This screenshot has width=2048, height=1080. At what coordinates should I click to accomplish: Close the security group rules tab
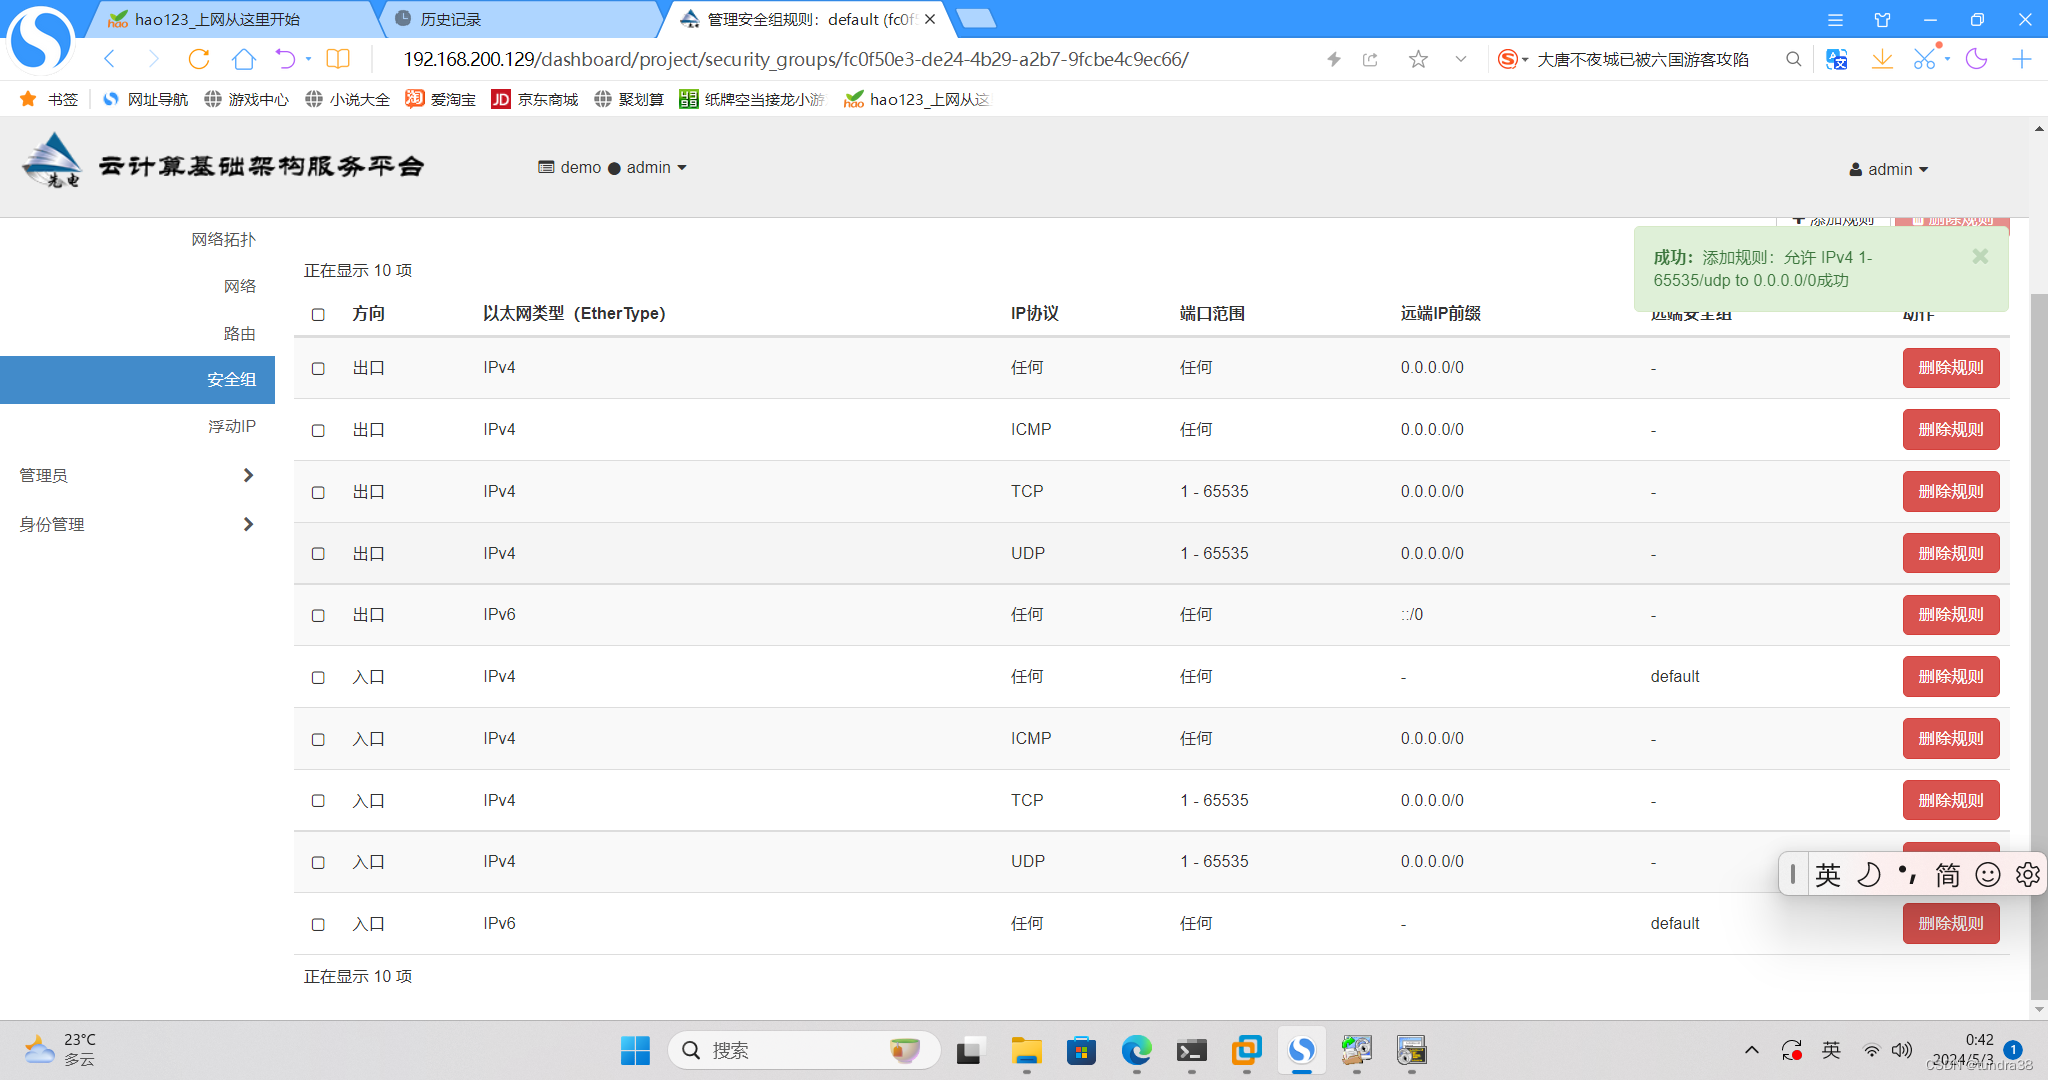(930, 19)
